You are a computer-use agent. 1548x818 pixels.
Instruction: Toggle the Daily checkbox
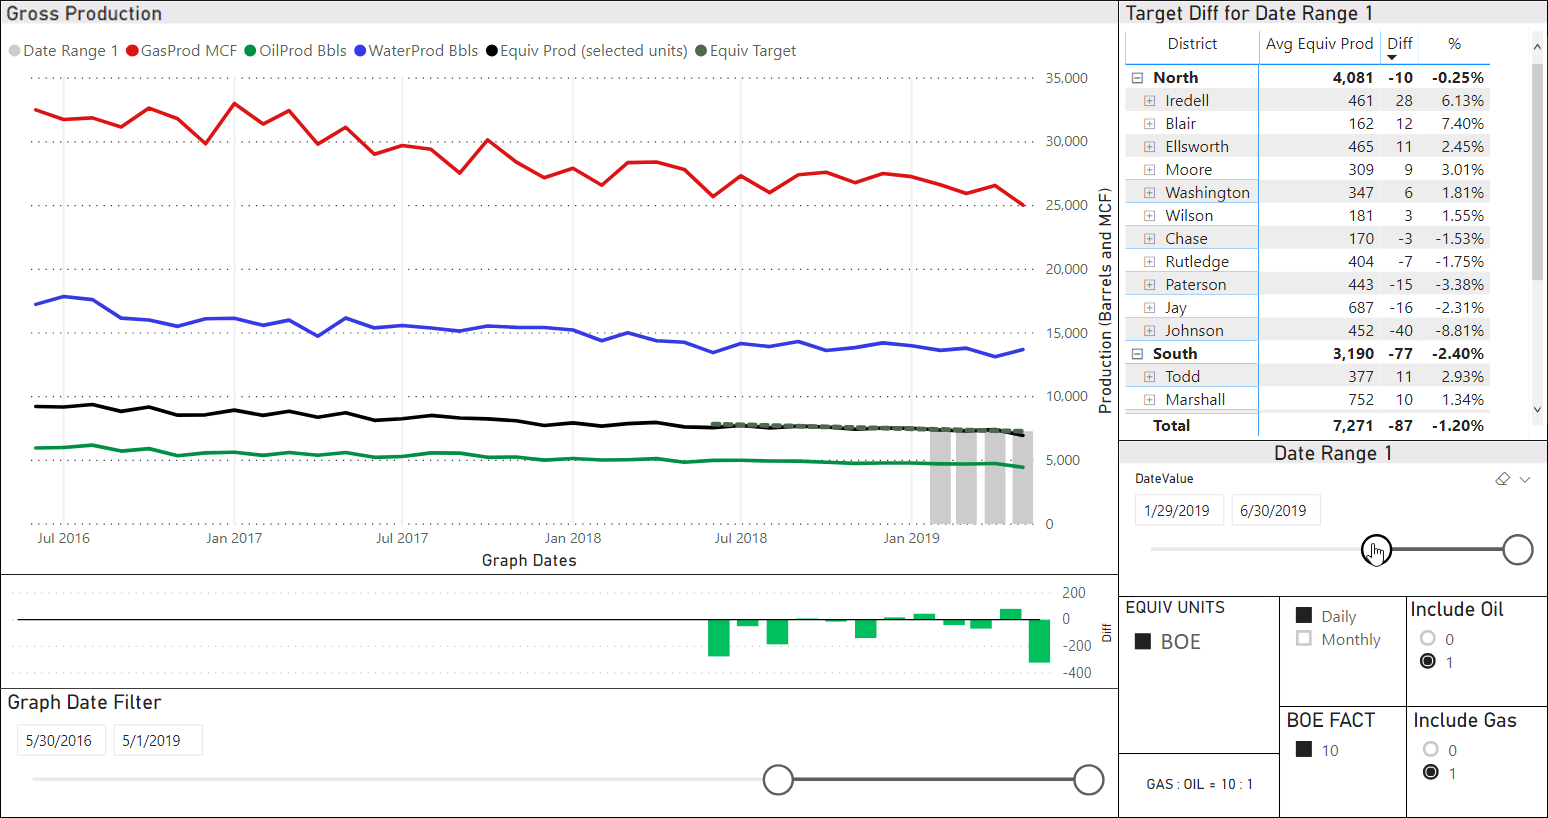[1304, 616]
